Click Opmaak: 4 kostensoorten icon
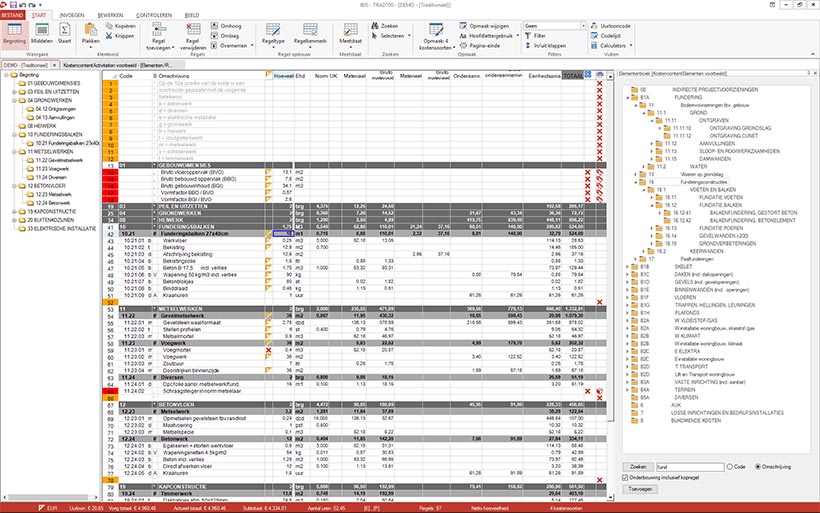Screen dimensions: 820x513 coord(436,29)
